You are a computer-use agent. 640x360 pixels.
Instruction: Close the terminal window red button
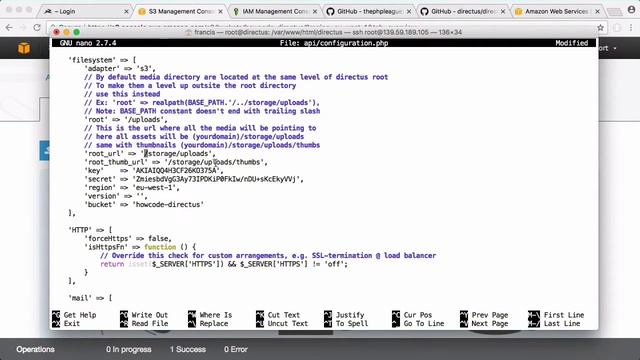[56, 32]
